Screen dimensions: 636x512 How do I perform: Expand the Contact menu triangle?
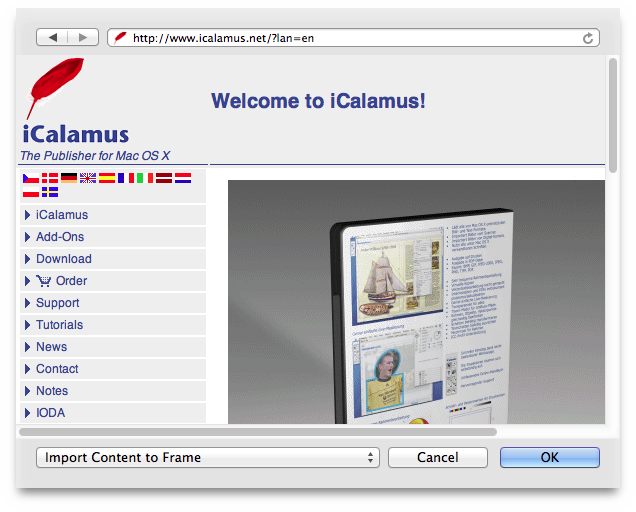pos(27,369)
